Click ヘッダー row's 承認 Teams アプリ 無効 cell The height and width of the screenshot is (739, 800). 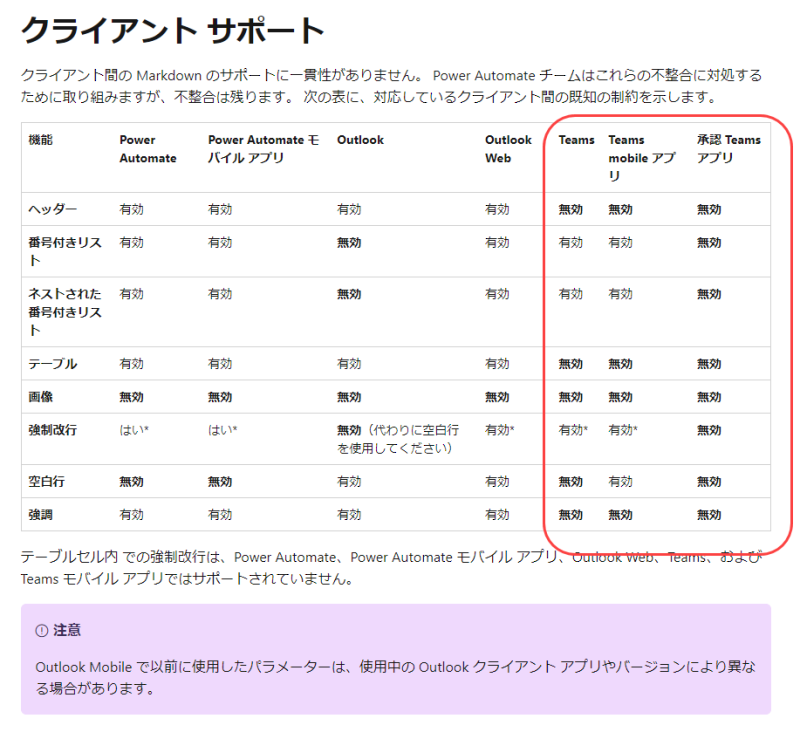[709, 209]
